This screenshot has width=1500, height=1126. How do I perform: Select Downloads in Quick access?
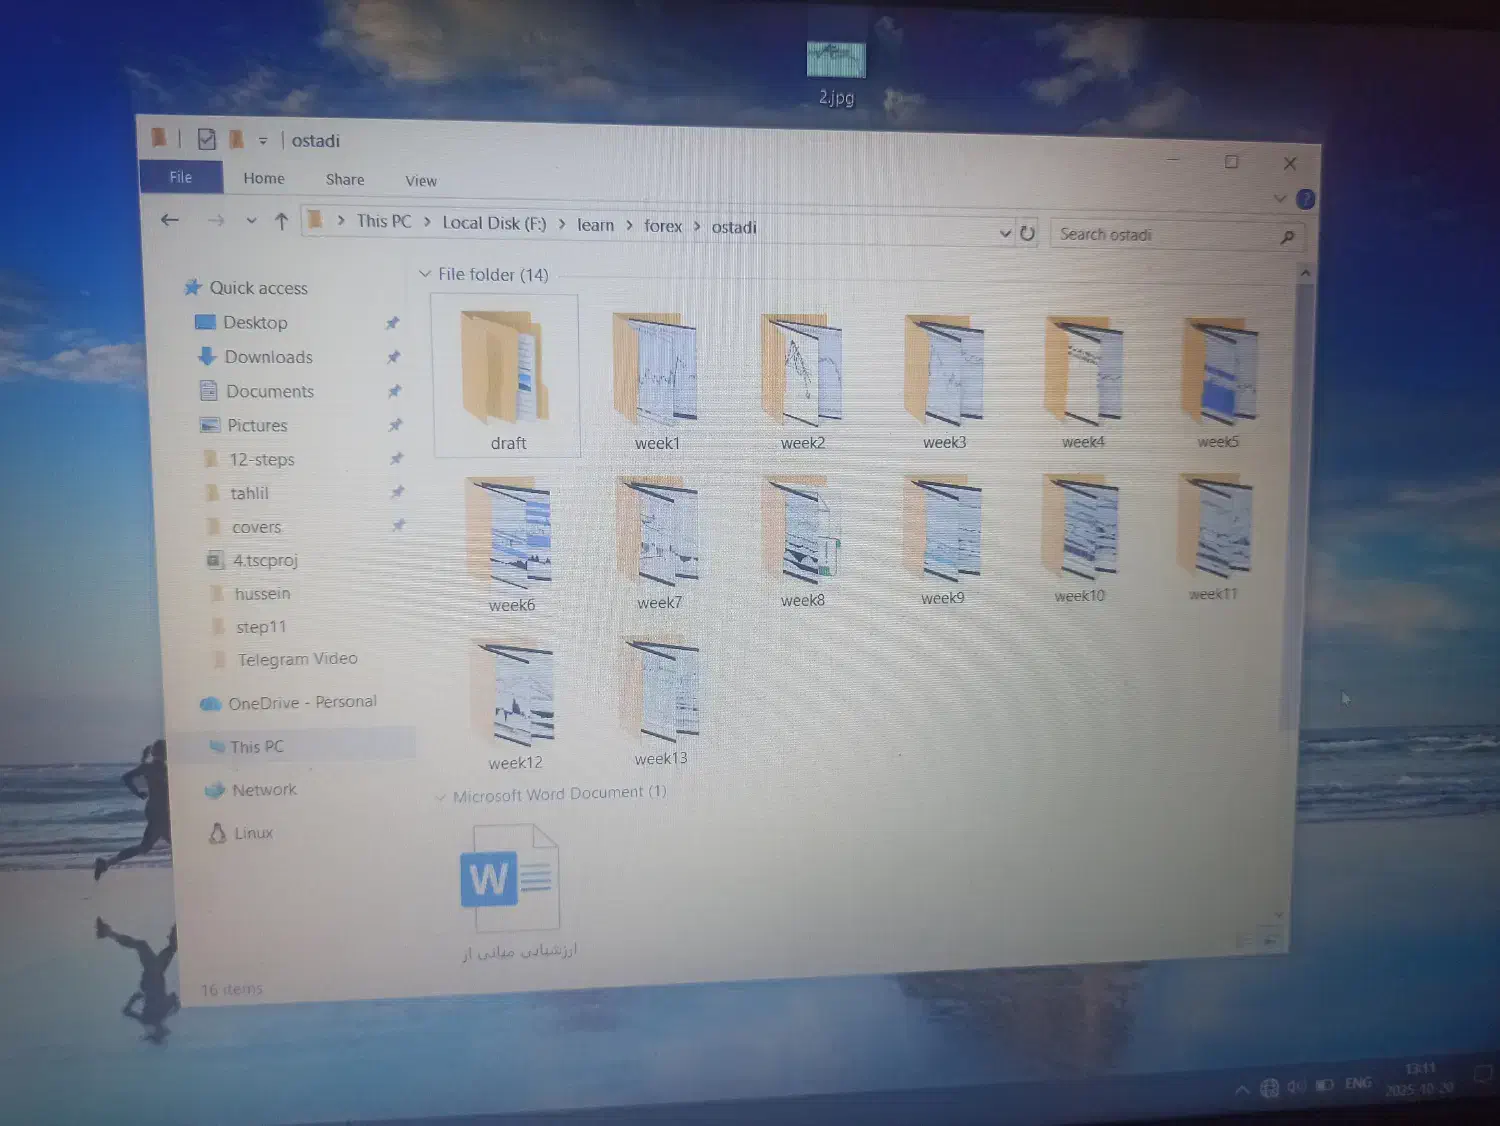[x=268, y=357]
